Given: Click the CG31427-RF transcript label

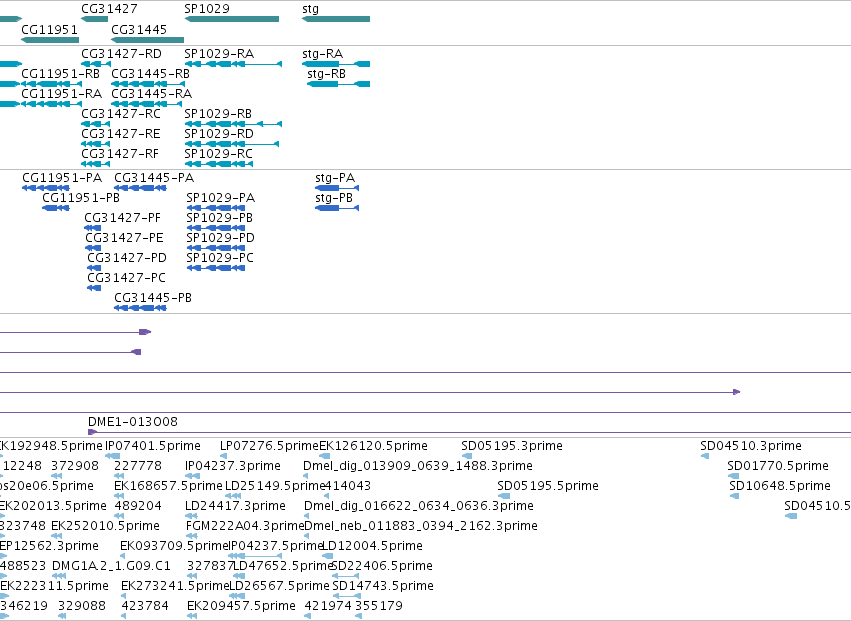Looking at the screenshot, I should click(120, 154).
